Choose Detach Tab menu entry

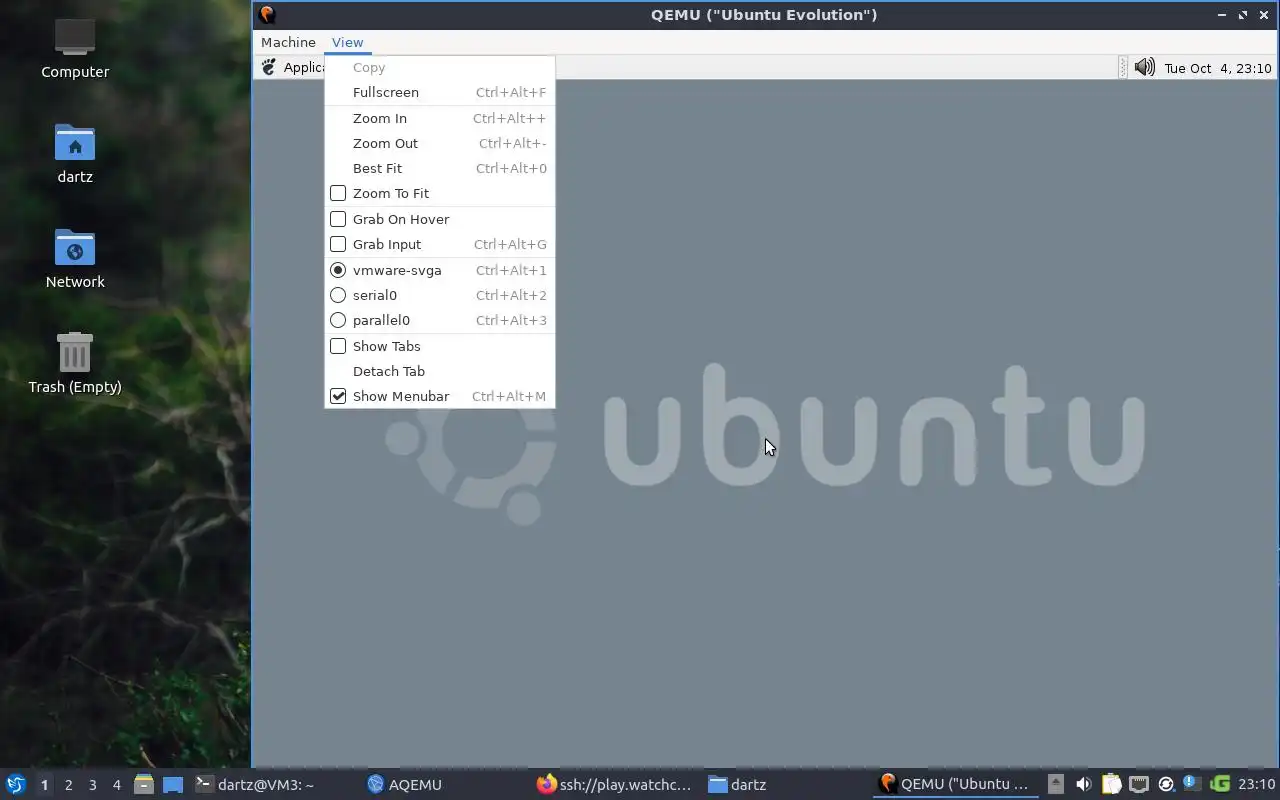439,371
